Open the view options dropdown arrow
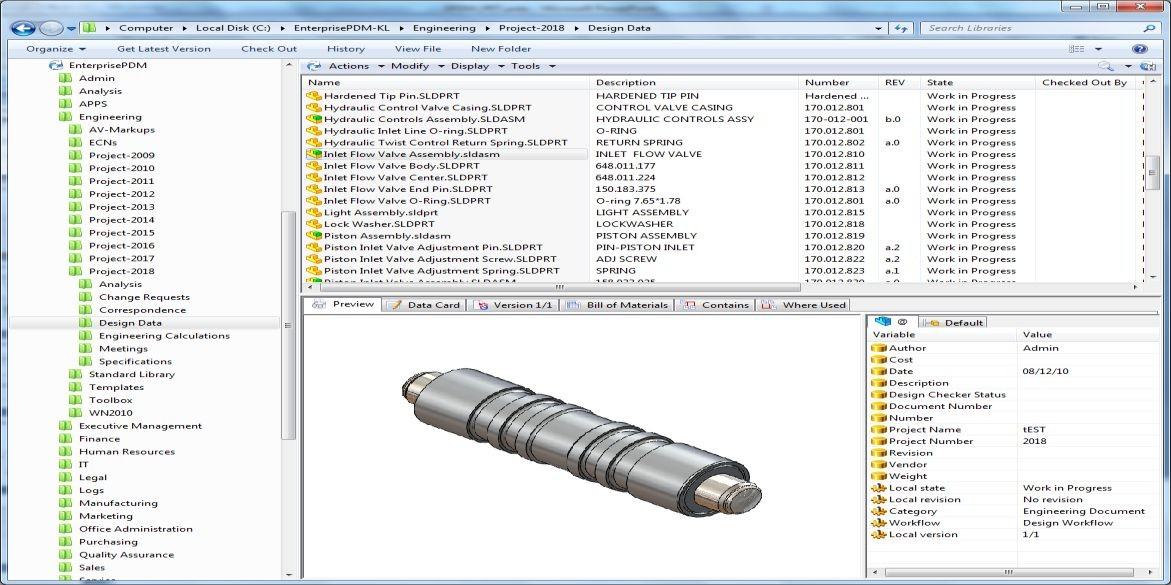Viewport: 1171px width, 585px height. pos(1099,49)
